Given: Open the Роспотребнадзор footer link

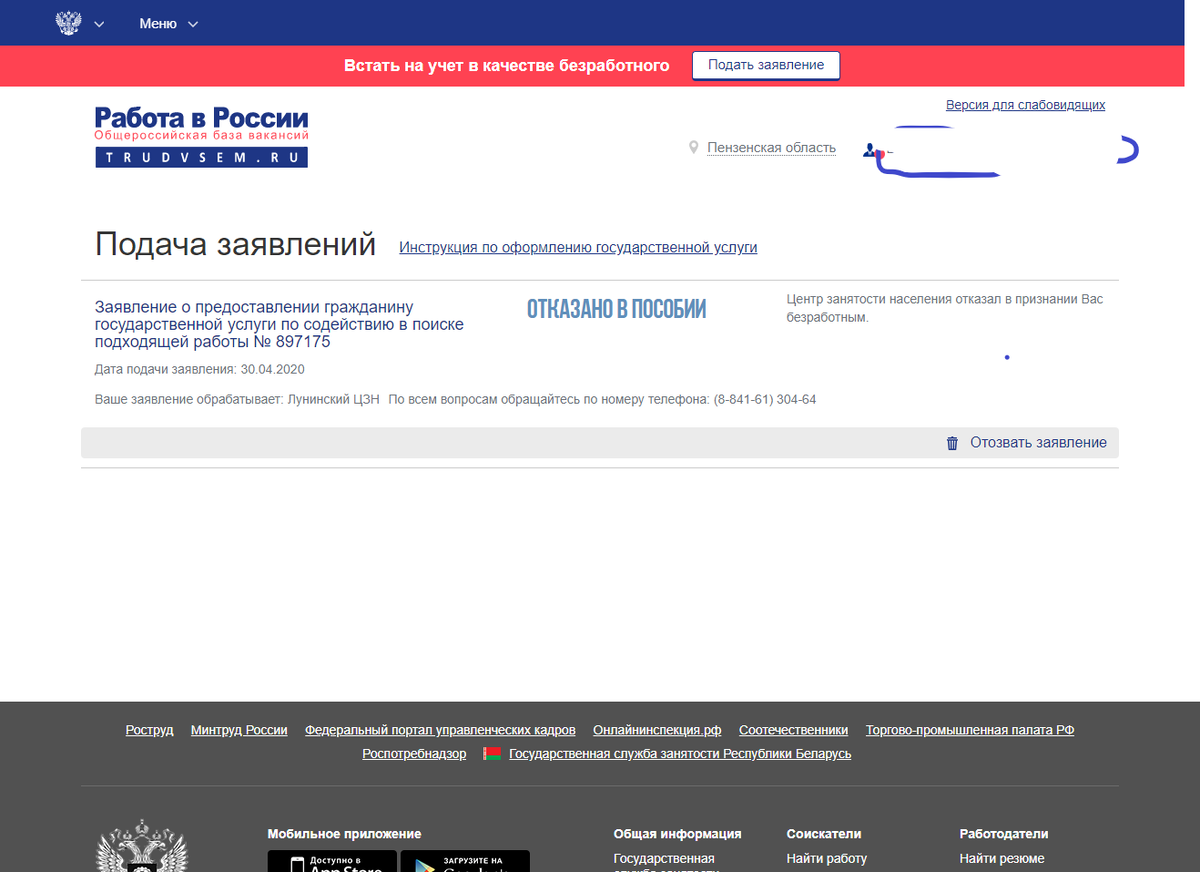Looking at the screenshot, I should (x=414, y=754).
